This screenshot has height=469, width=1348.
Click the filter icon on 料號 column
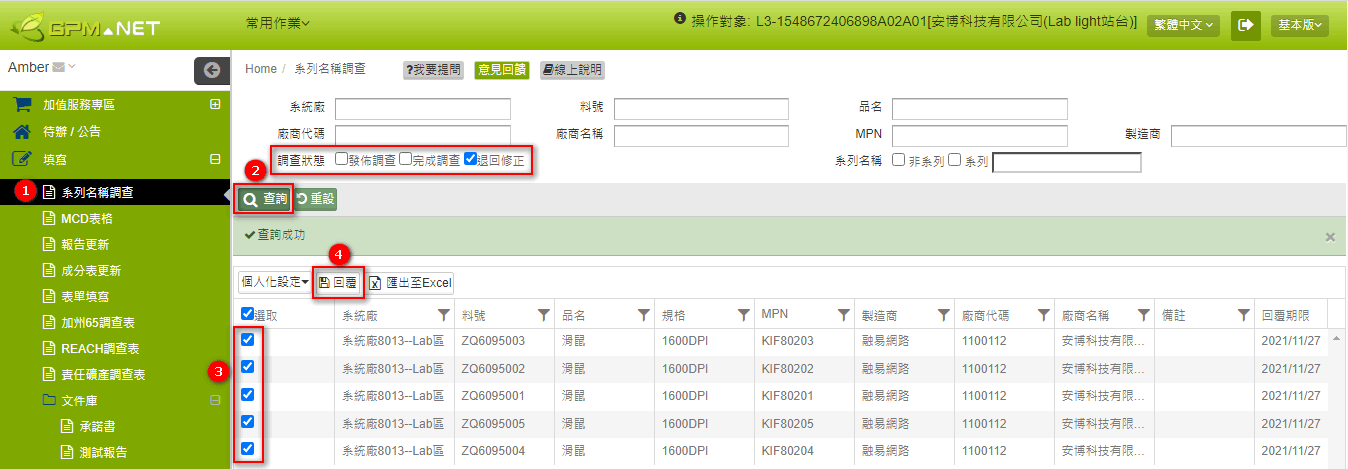pyautogui.click(x=543, y=315)
